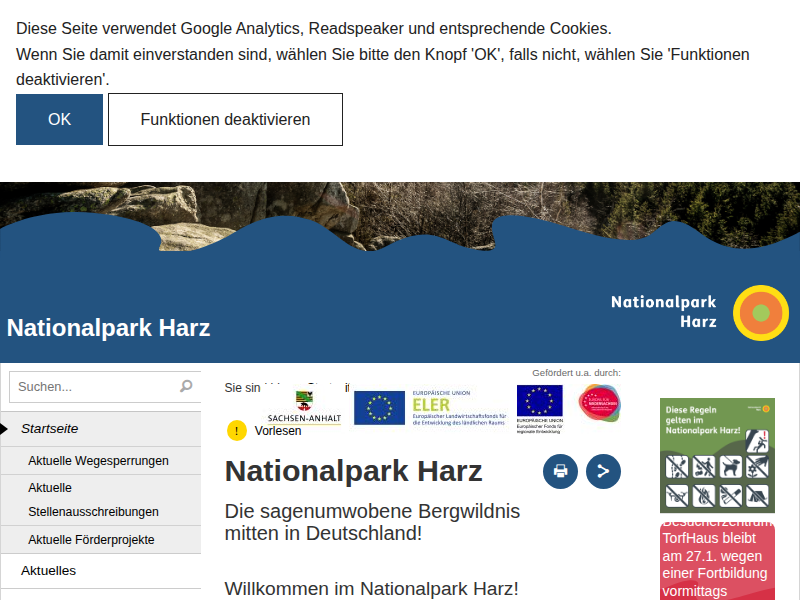Viewport: 800px width, 600px height.
Task: Click the Vorlesen text link
Action: (x=276, y=430)
